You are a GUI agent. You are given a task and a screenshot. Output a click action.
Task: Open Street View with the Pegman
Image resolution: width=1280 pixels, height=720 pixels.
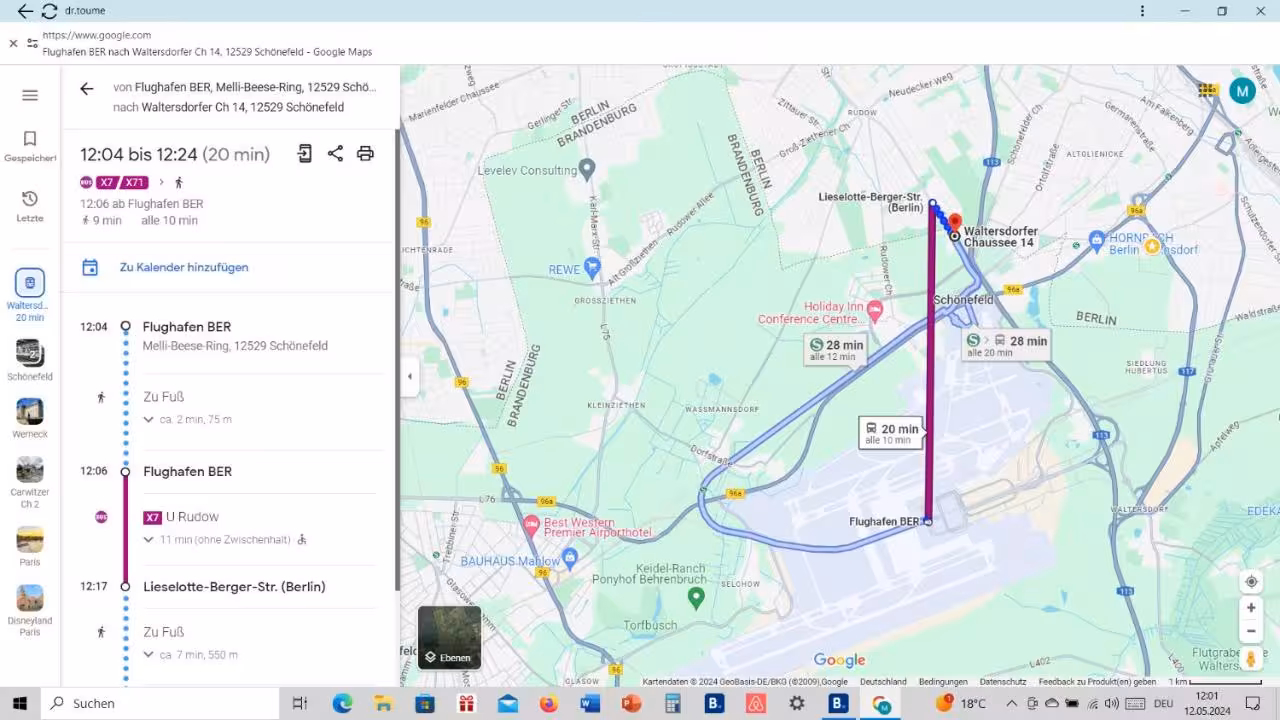tap(1251, 659)
